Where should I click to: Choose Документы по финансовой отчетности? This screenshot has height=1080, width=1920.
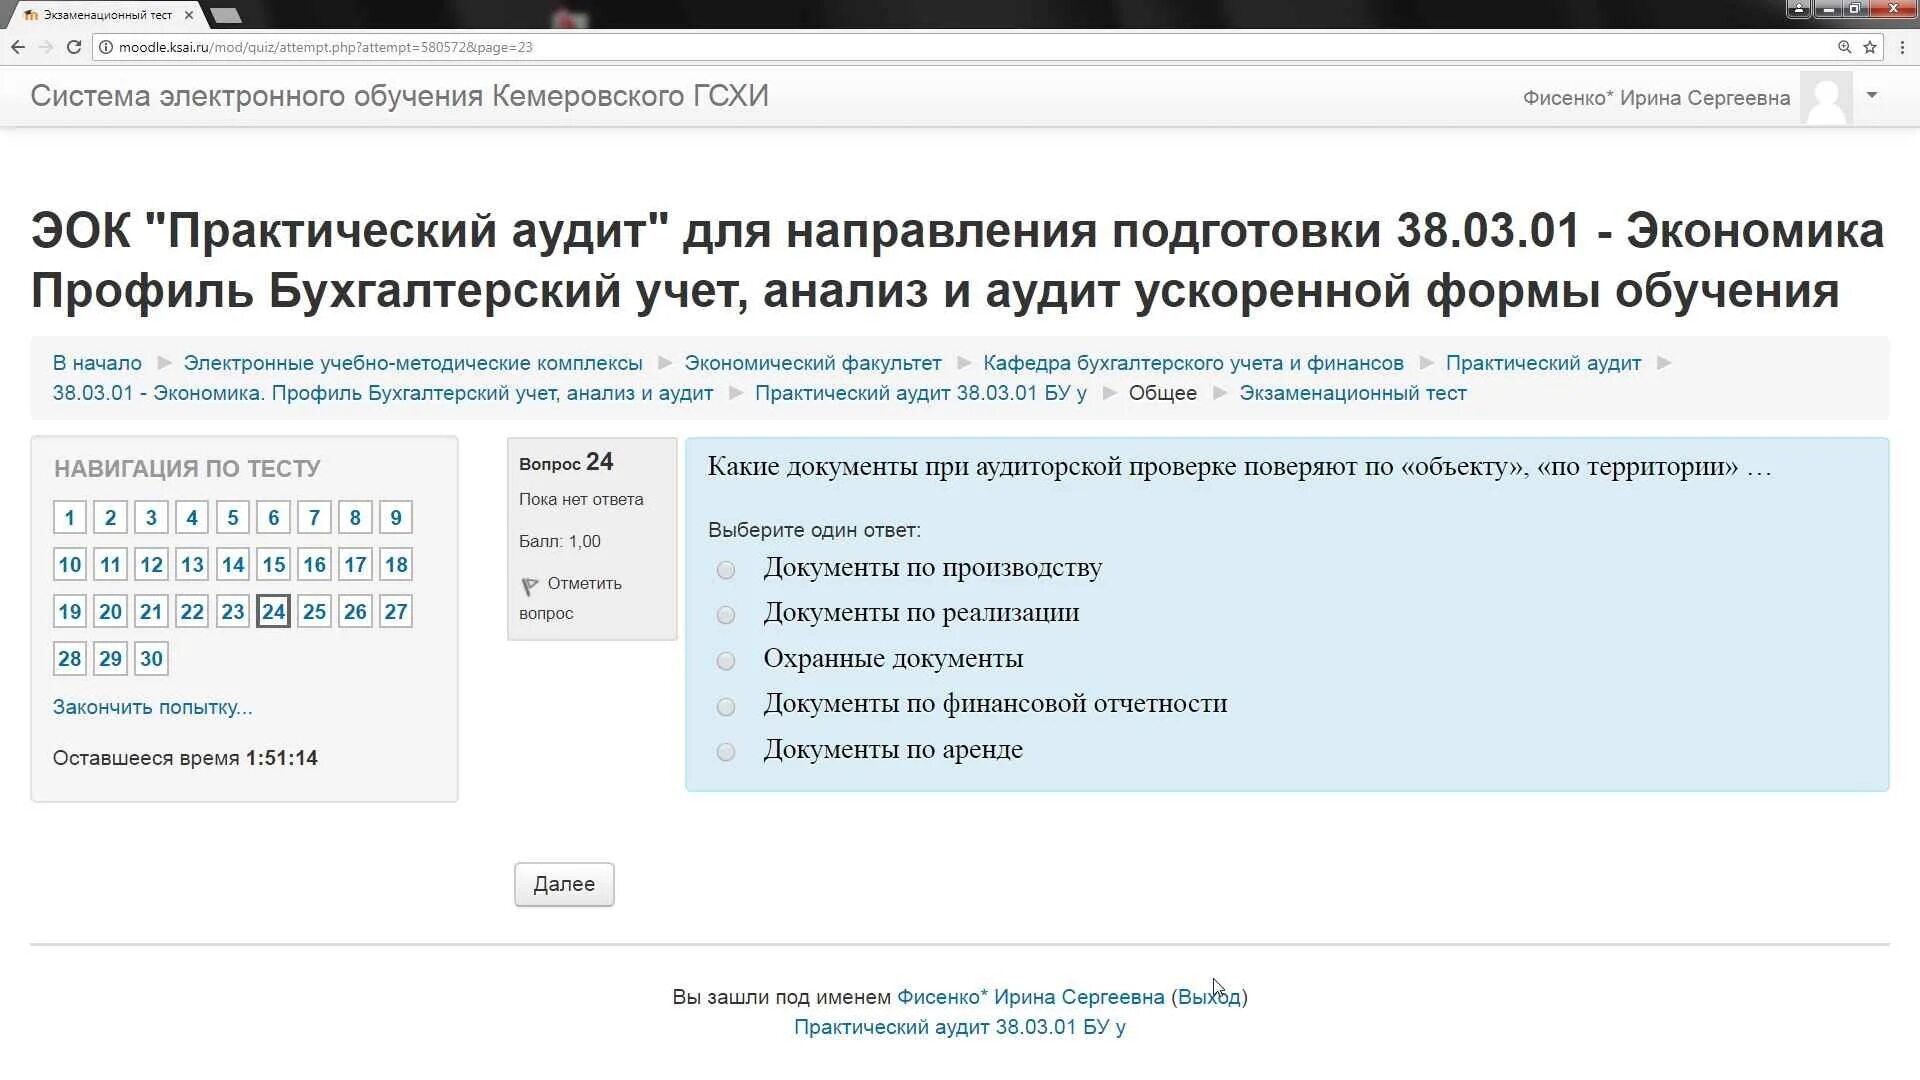pos(726,707)
